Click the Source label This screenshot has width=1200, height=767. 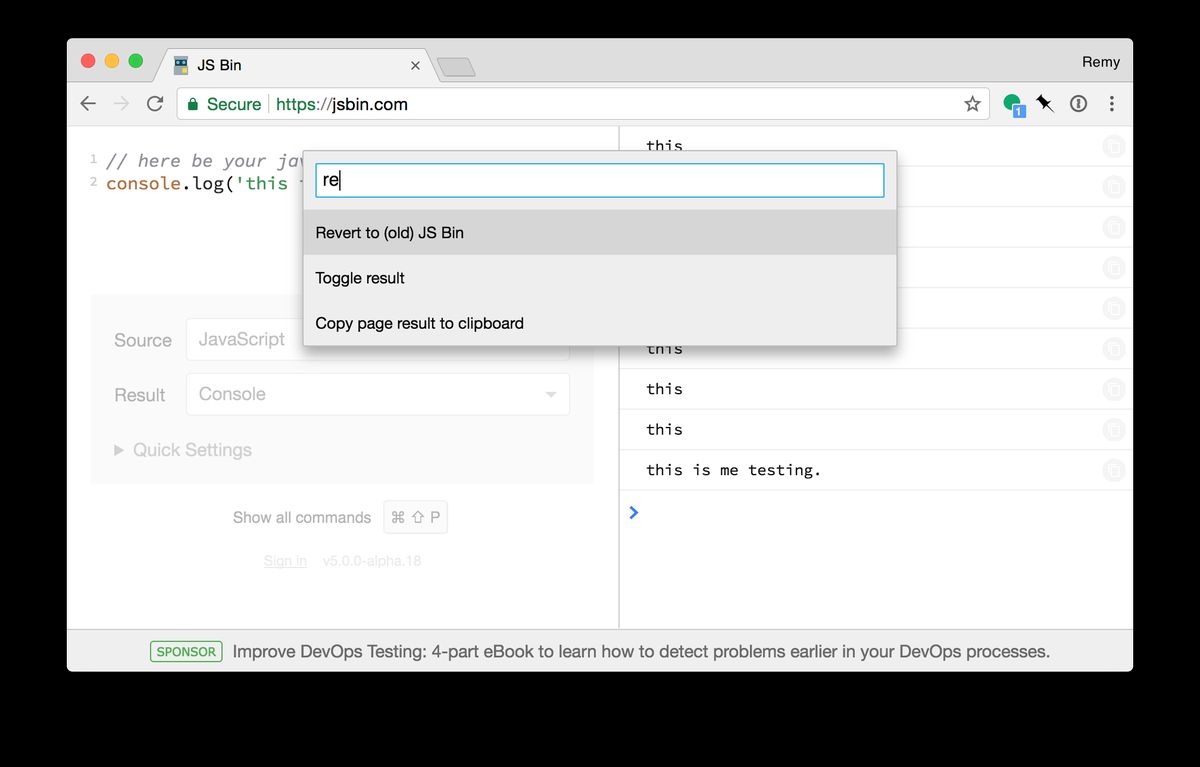[x=143, y=340]
